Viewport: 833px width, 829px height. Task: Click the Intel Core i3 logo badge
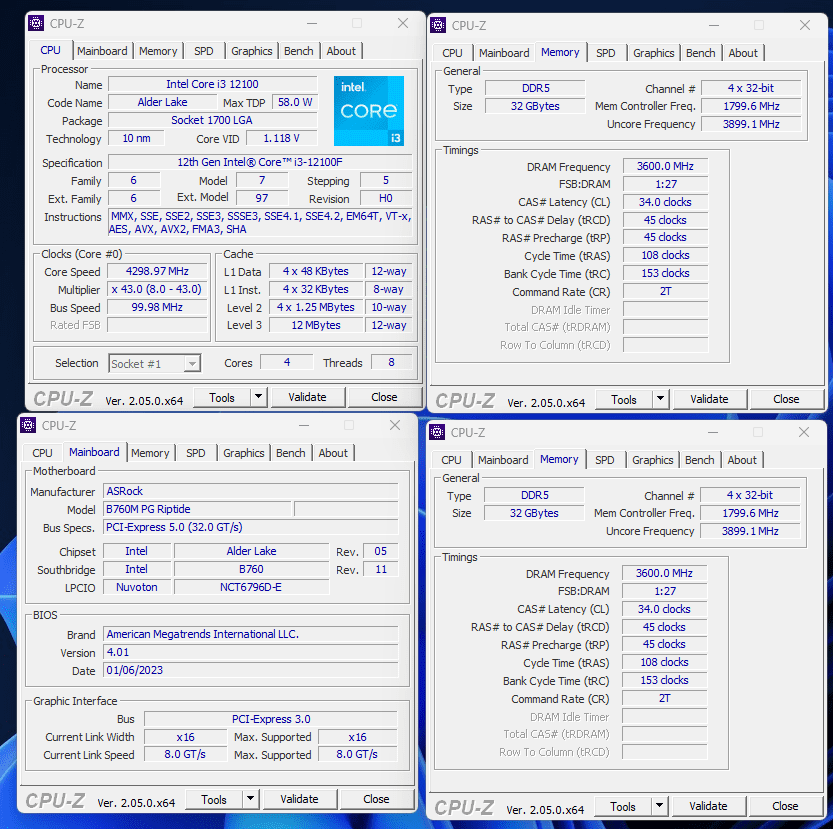pos(369,111)
